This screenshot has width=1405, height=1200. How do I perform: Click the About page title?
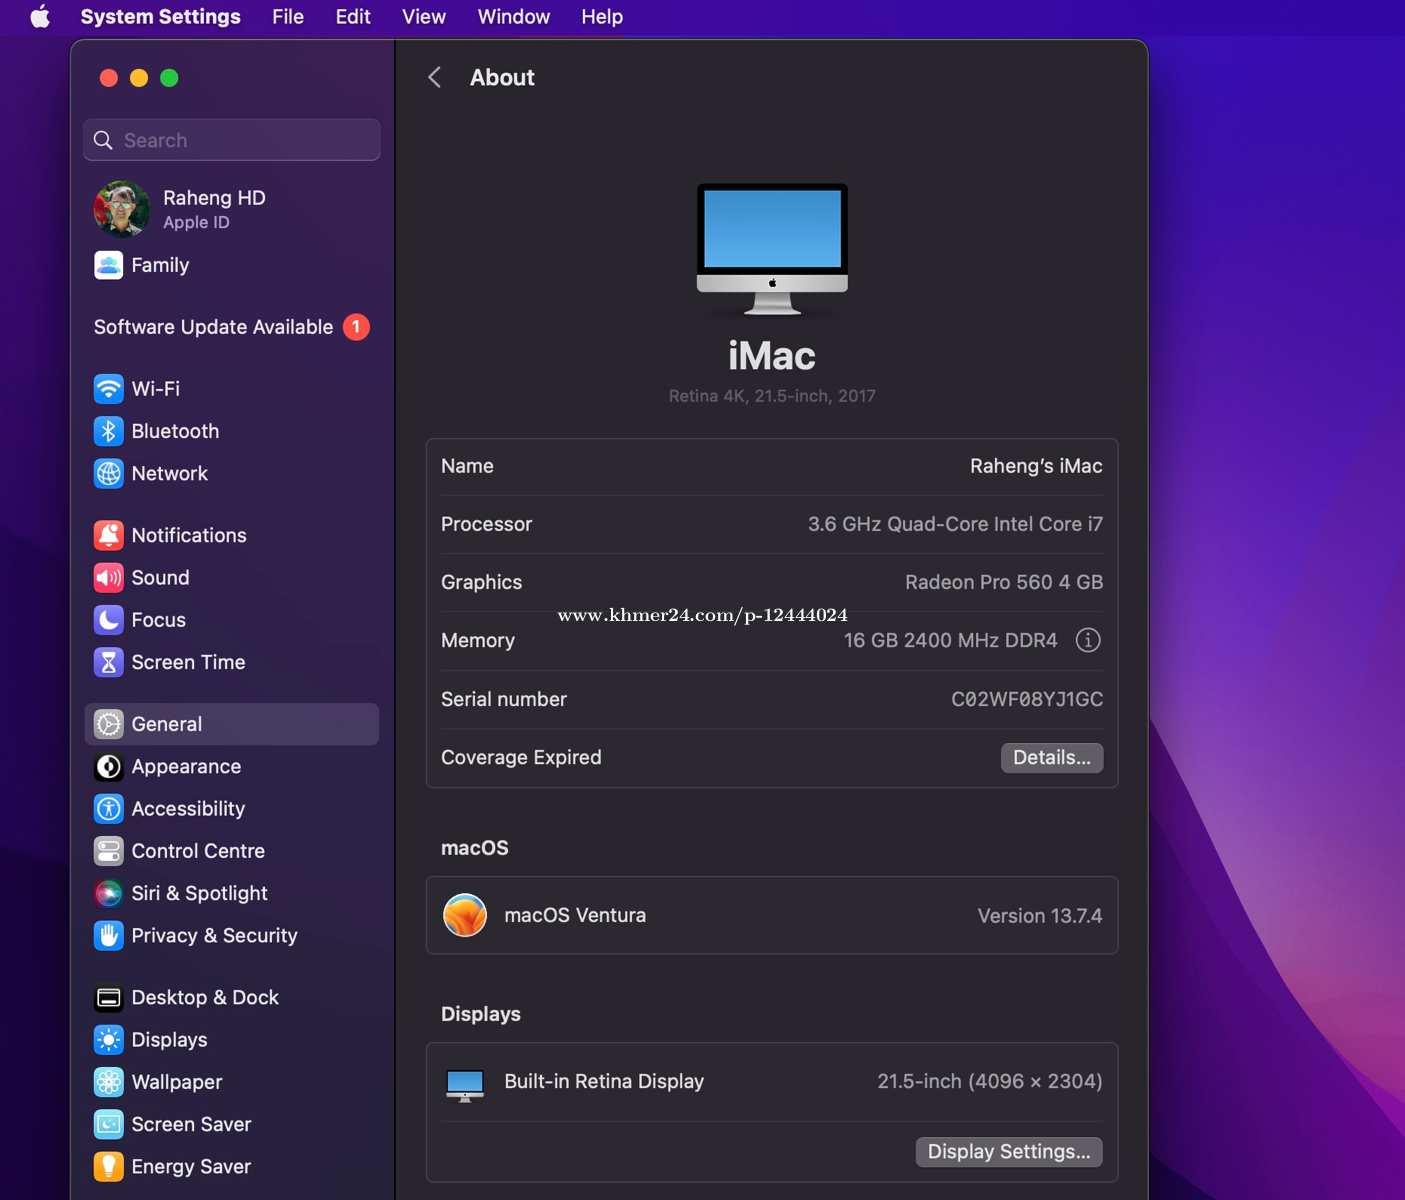click(x=502, y=78)
